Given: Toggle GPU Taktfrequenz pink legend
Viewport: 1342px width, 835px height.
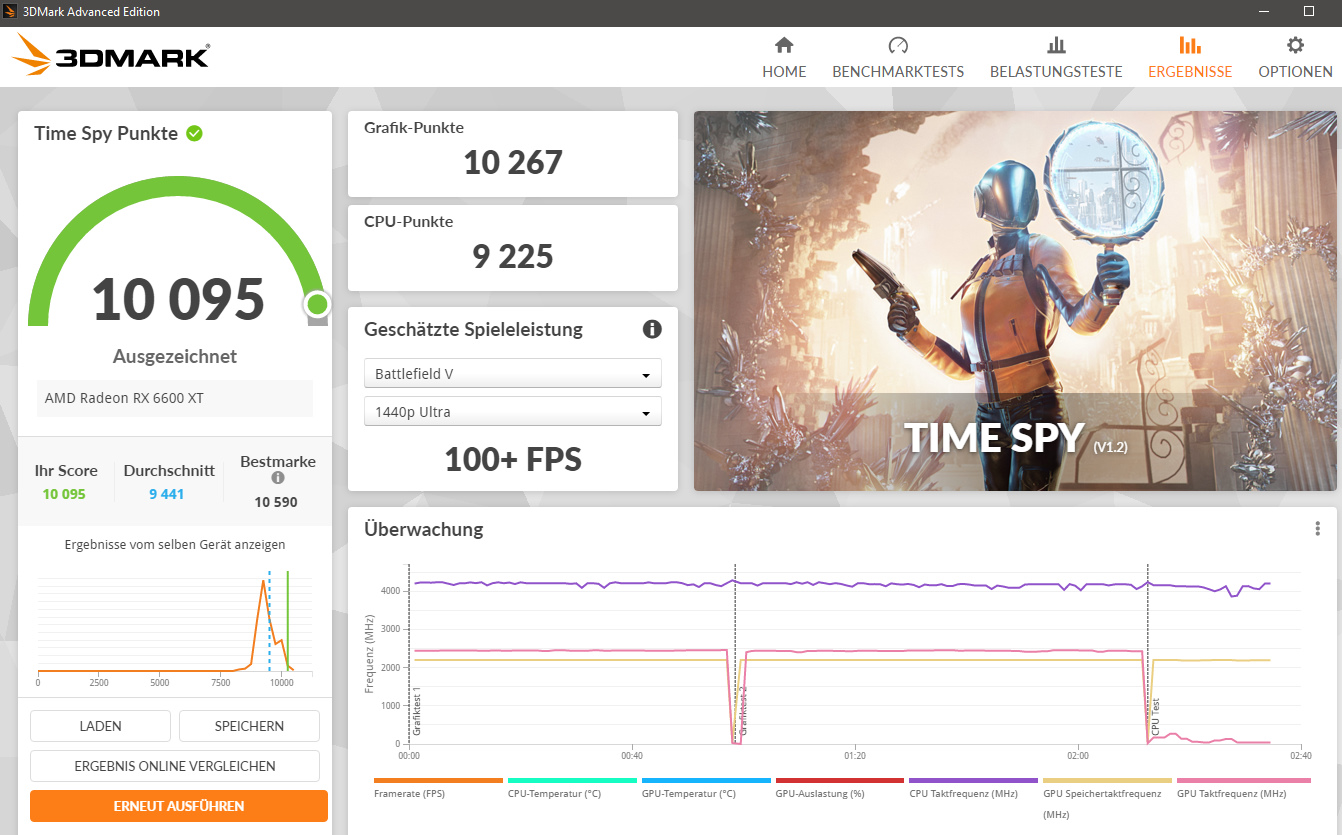Looking at the screenshot, I should [x=1244, y=787].
